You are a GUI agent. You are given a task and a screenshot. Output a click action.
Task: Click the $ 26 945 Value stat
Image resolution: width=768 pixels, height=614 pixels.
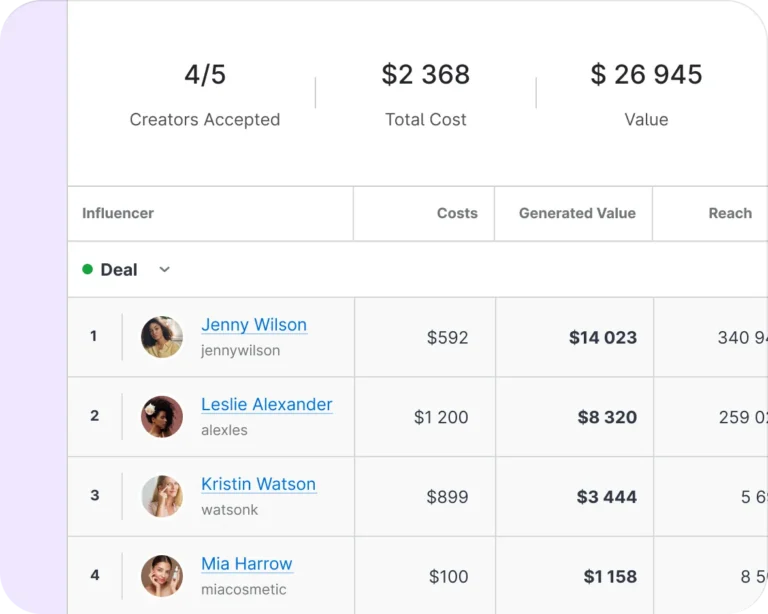point(646,95)
